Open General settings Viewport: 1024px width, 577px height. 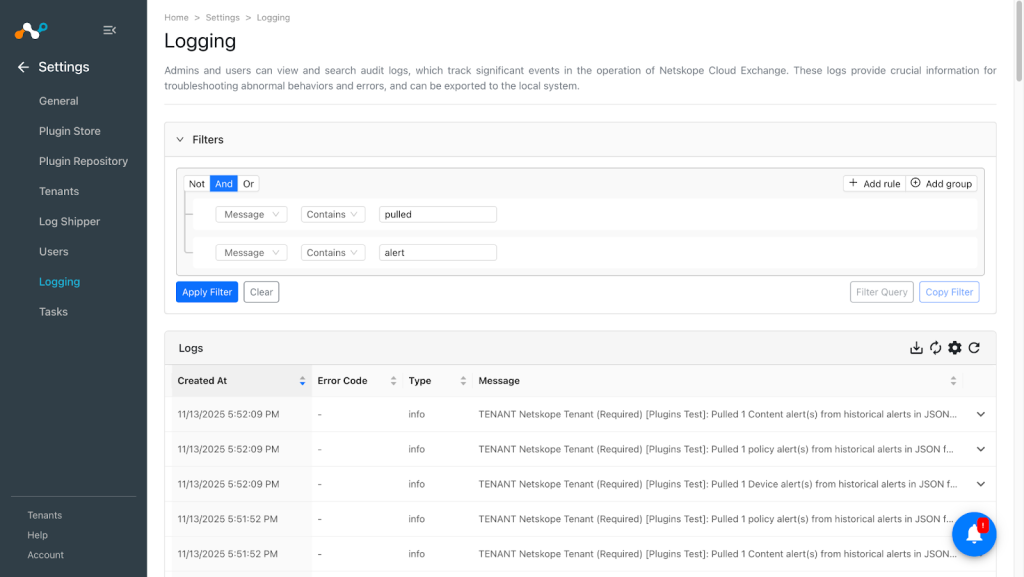point(58,101)
